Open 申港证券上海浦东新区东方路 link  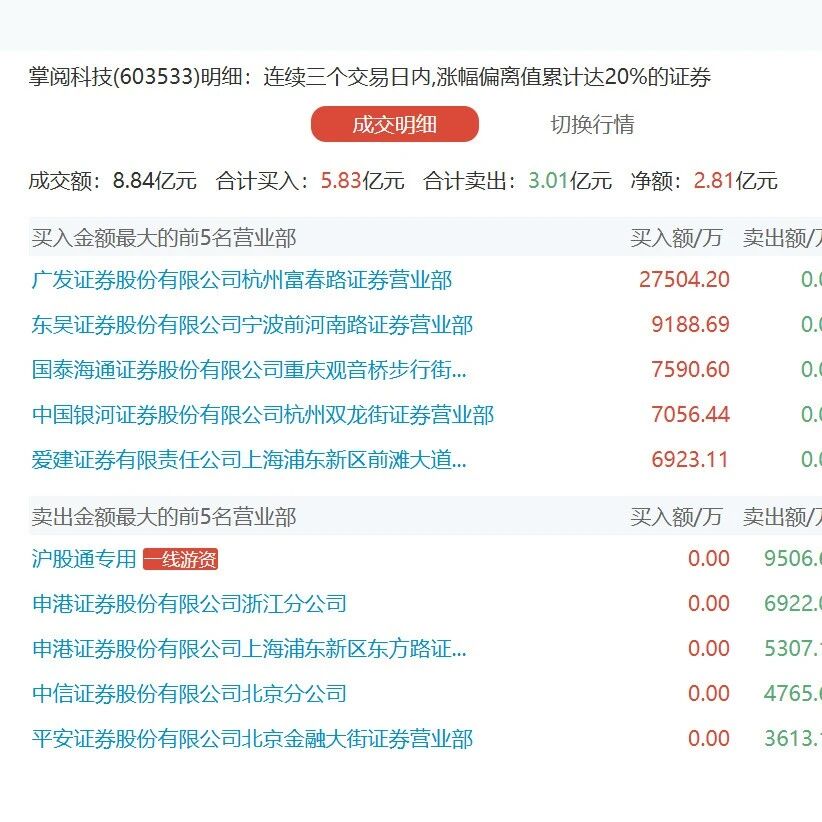point(249,649)
